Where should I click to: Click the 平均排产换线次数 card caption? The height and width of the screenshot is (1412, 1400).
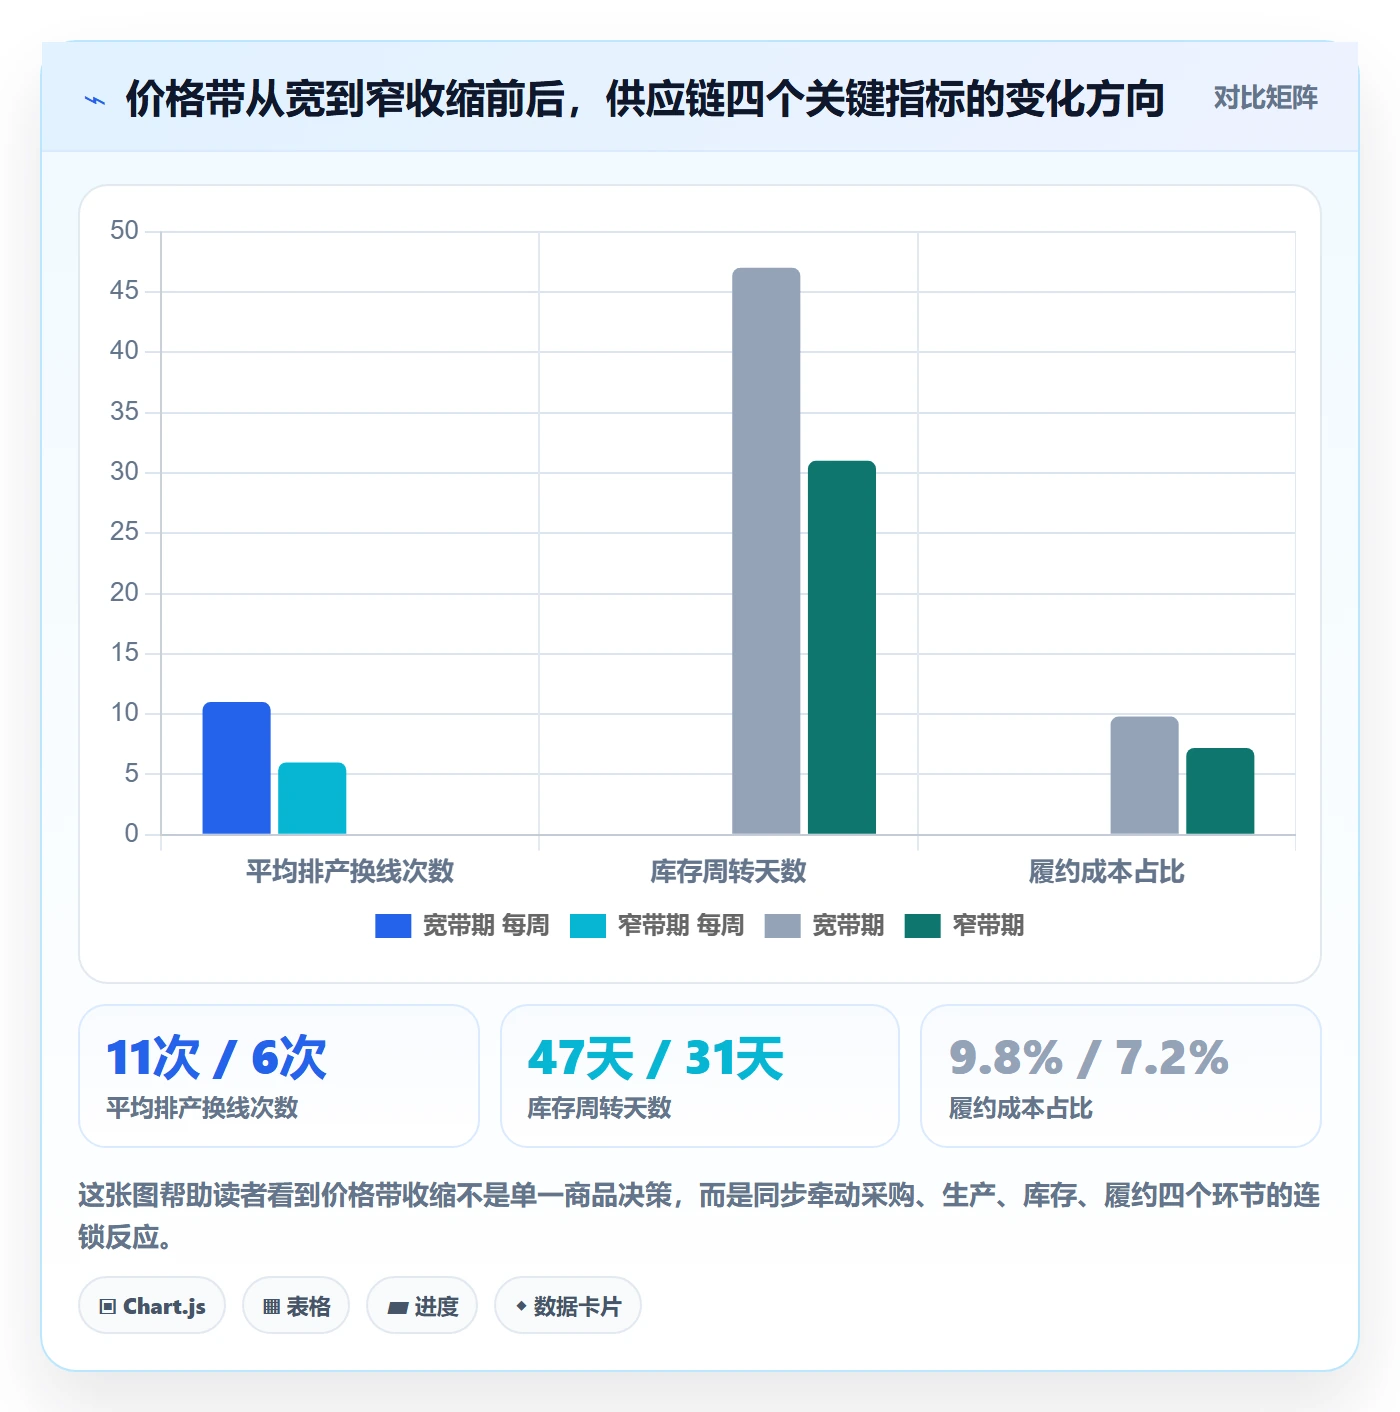pyautogui.click(x=203, y=1108)
